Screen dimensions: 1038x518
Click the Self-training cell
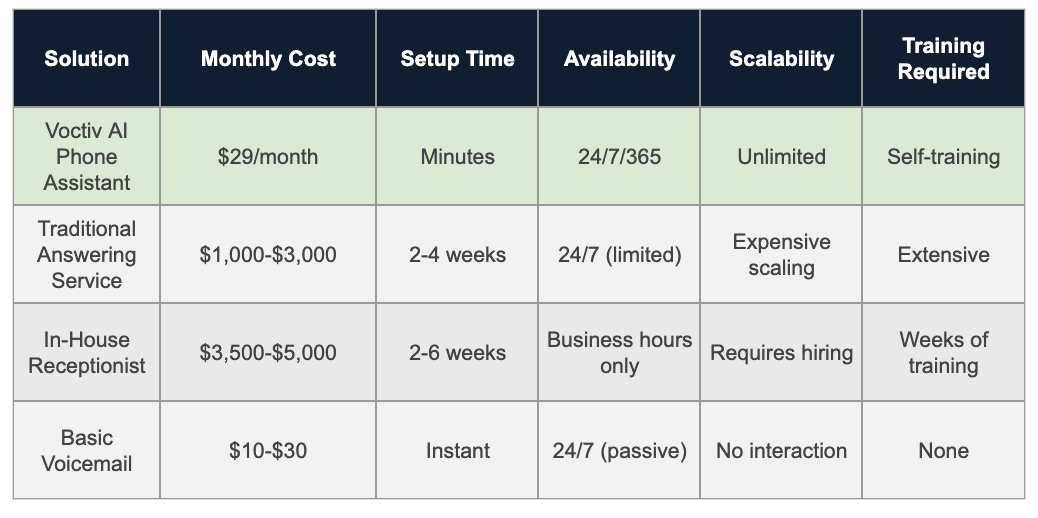click(943, 157)
